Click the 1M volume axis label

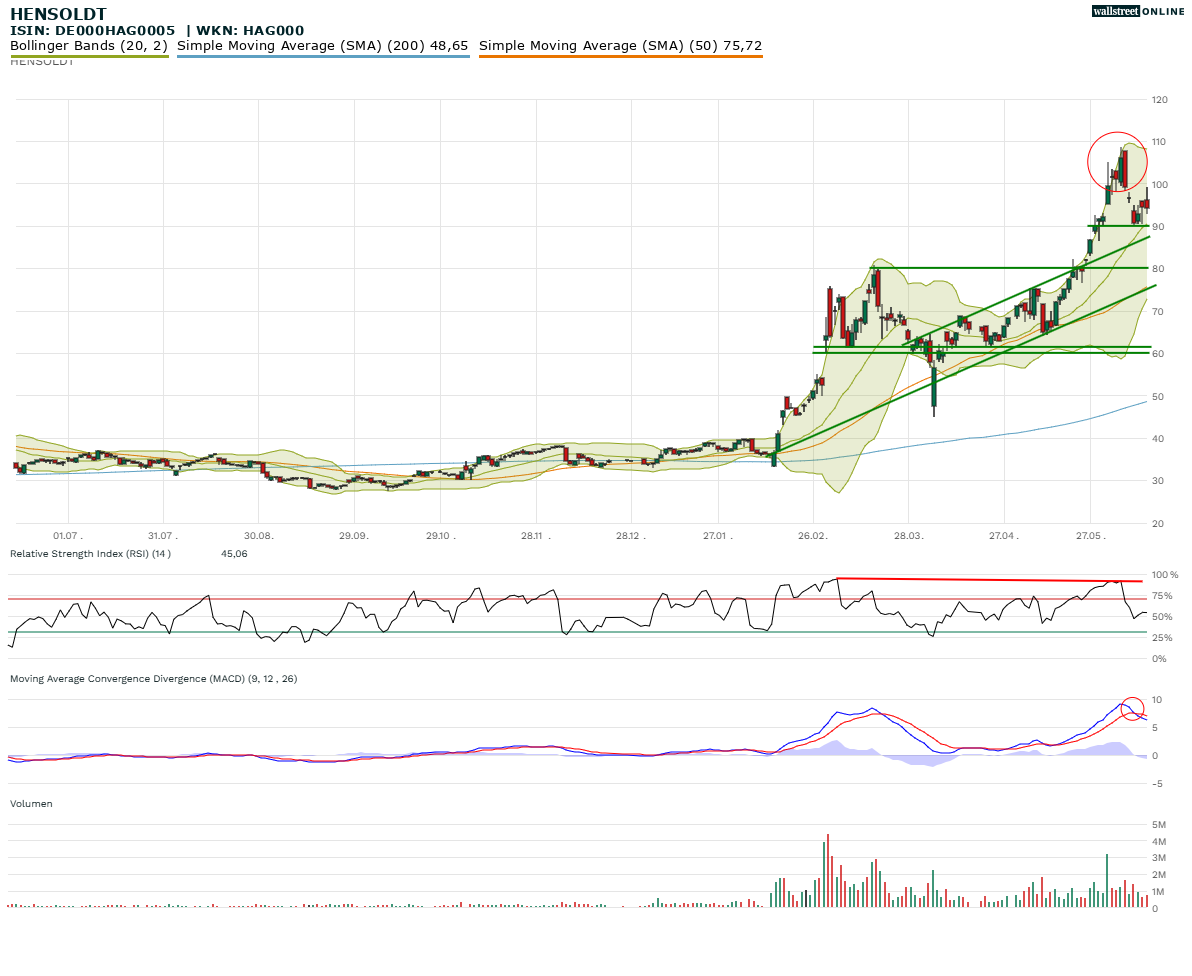click(x=1159, y=892)
